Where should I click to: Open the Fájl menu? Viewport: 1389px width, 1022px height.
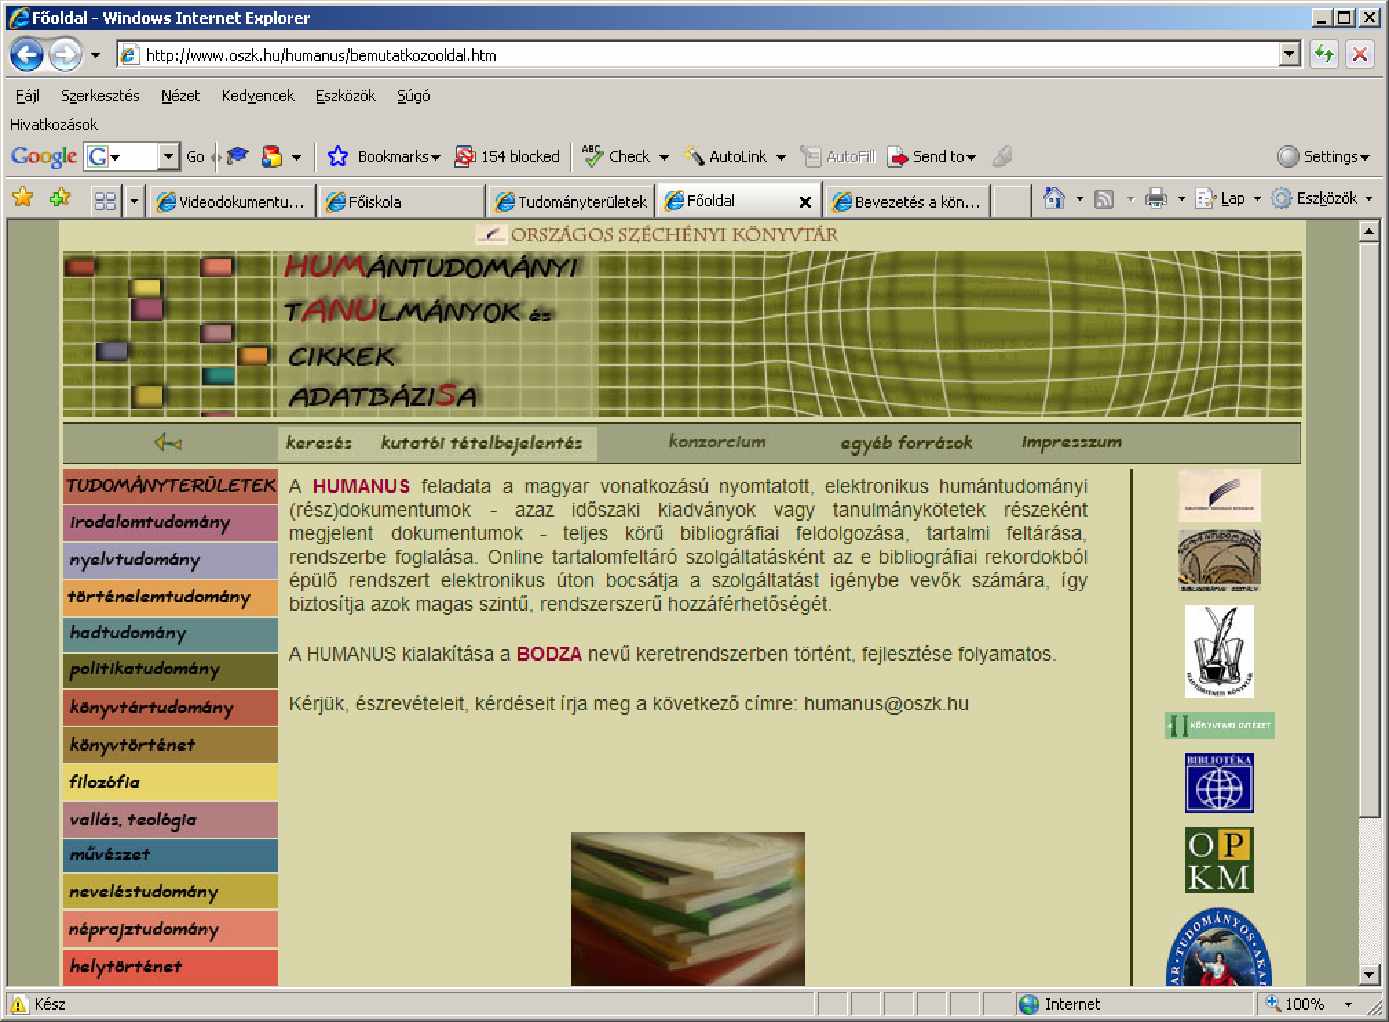(28, 96)
